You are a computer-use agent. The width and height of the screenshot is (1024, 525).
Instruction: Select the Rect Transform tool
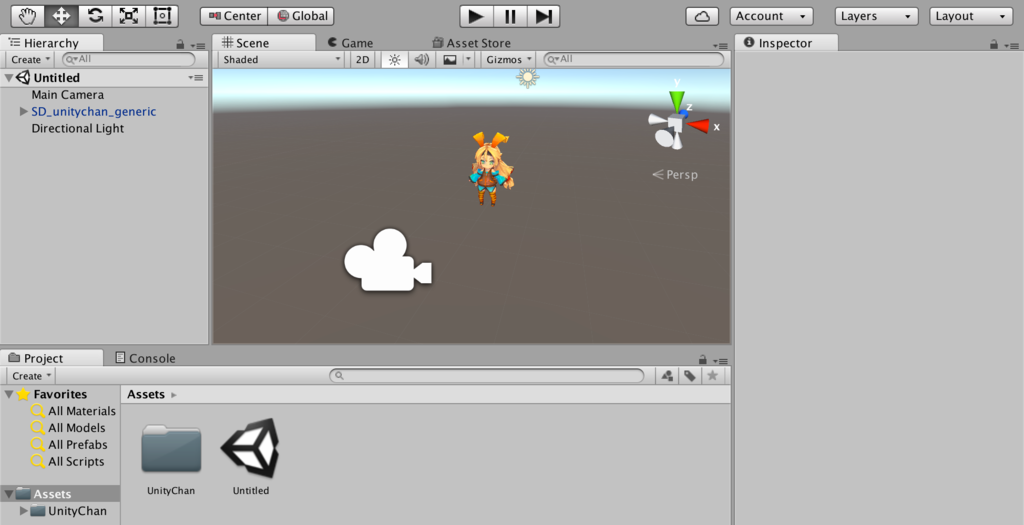pos(162,16)
